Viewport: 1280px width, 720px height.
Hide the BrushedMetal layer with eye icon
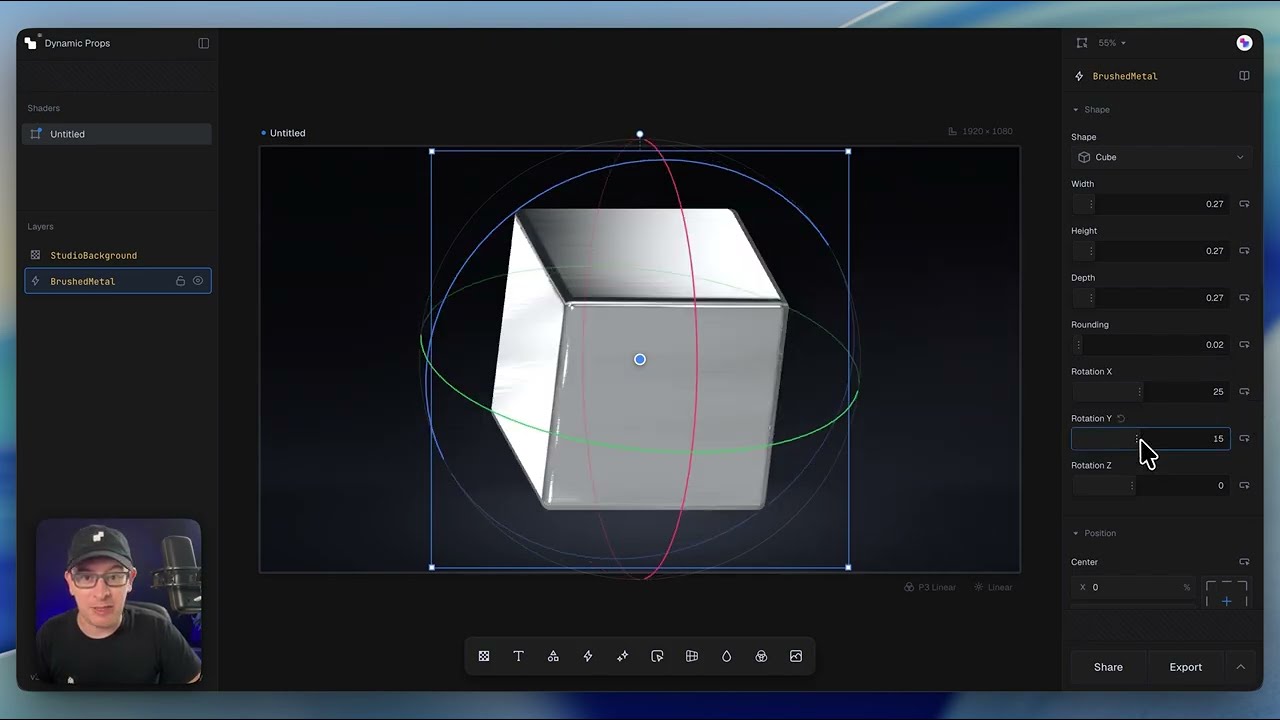pyautogui.click(x=198, y=281)
